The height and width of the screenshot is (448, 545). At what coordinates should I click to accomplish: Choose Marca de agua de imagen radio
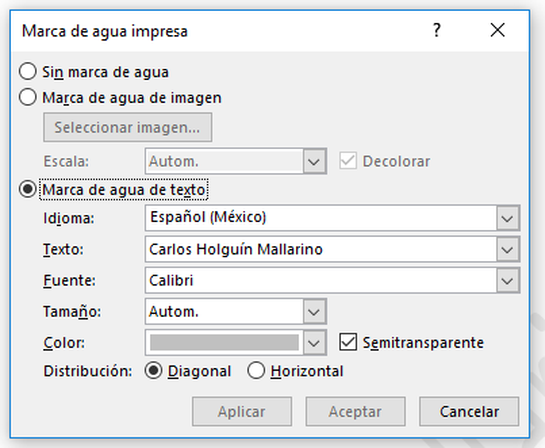coord(28,97)
